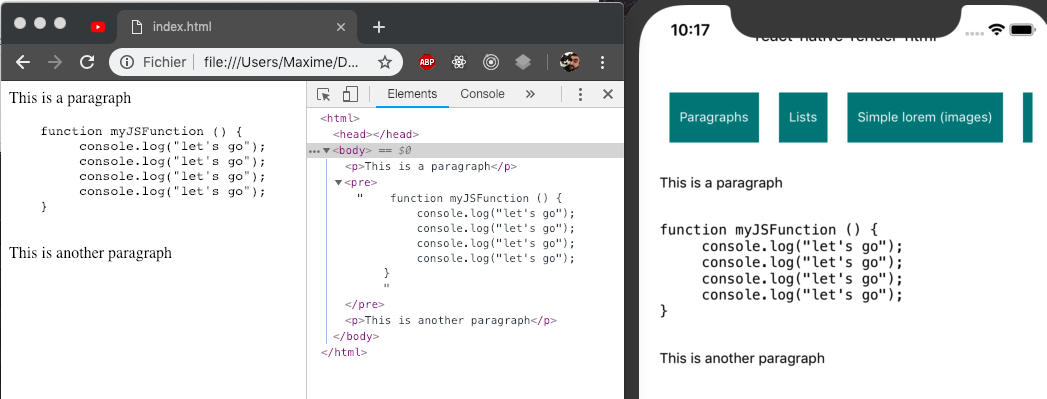Close the index.html tab

(x=341, y=27)
